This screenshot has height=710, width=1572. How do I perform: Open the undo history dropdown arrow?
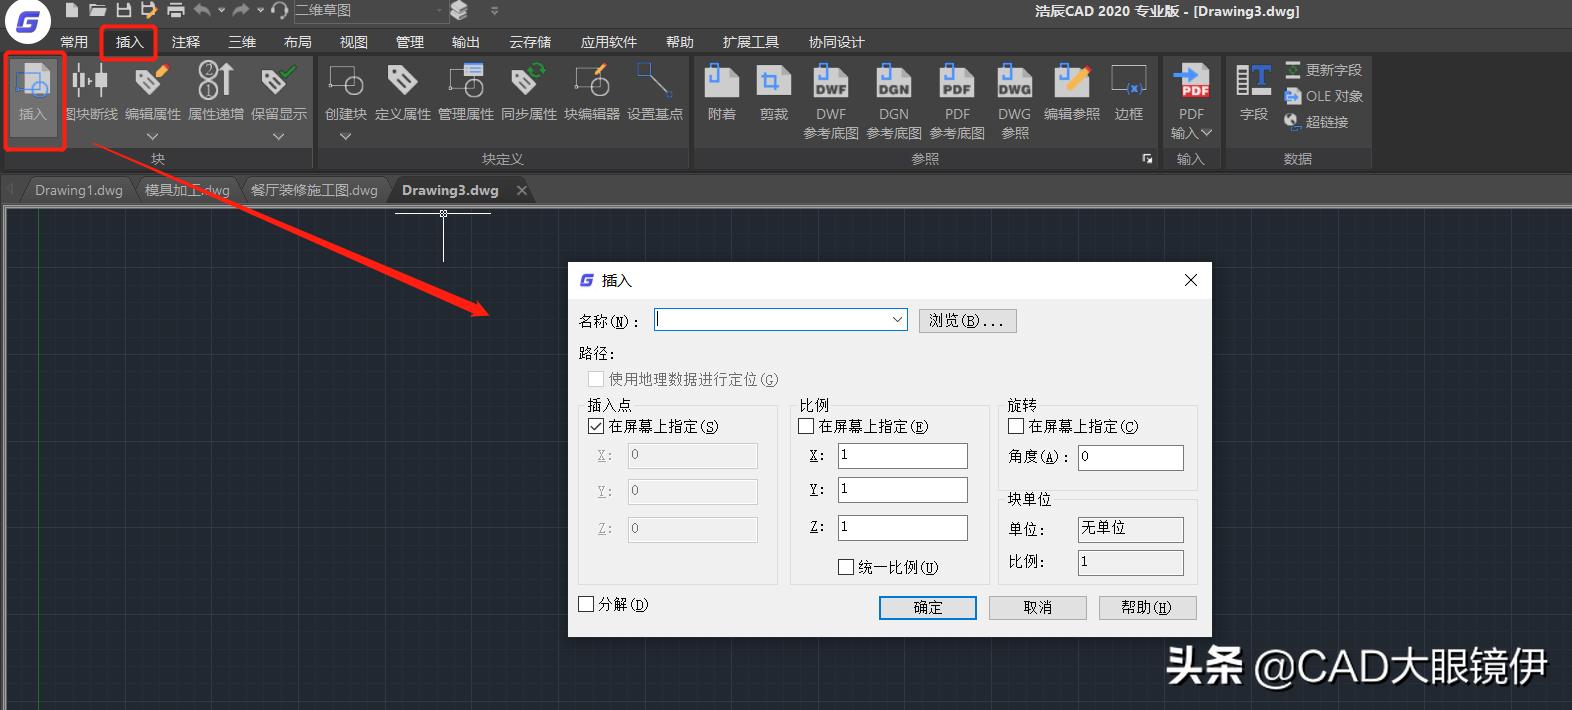(221, 11)
